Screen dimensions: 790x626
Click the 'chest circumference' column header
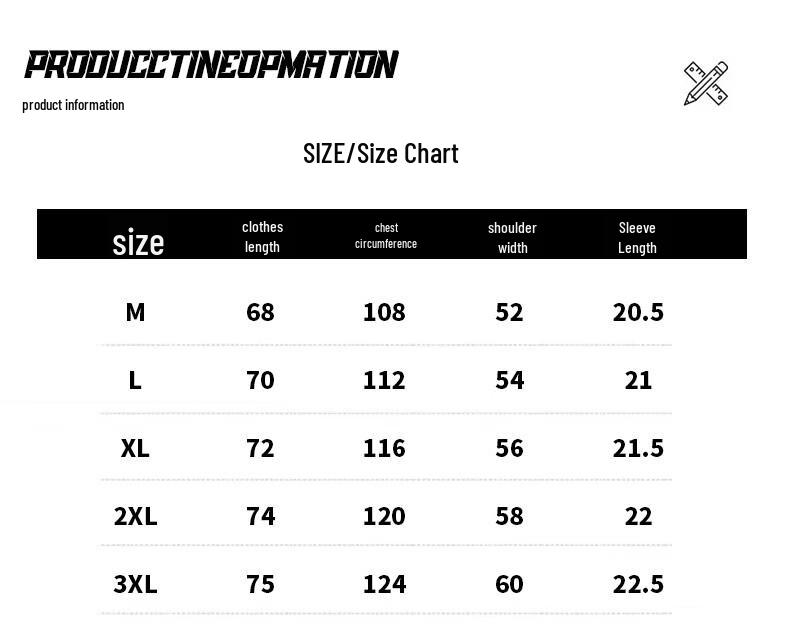386,236
